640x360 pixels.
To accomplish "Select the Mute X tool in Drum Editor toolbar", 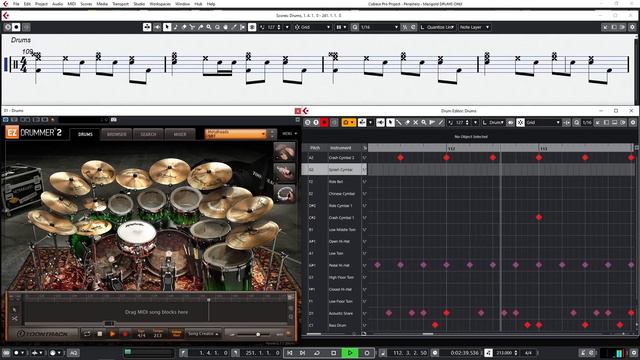I will pyautogui.click(x=416, y=122).
